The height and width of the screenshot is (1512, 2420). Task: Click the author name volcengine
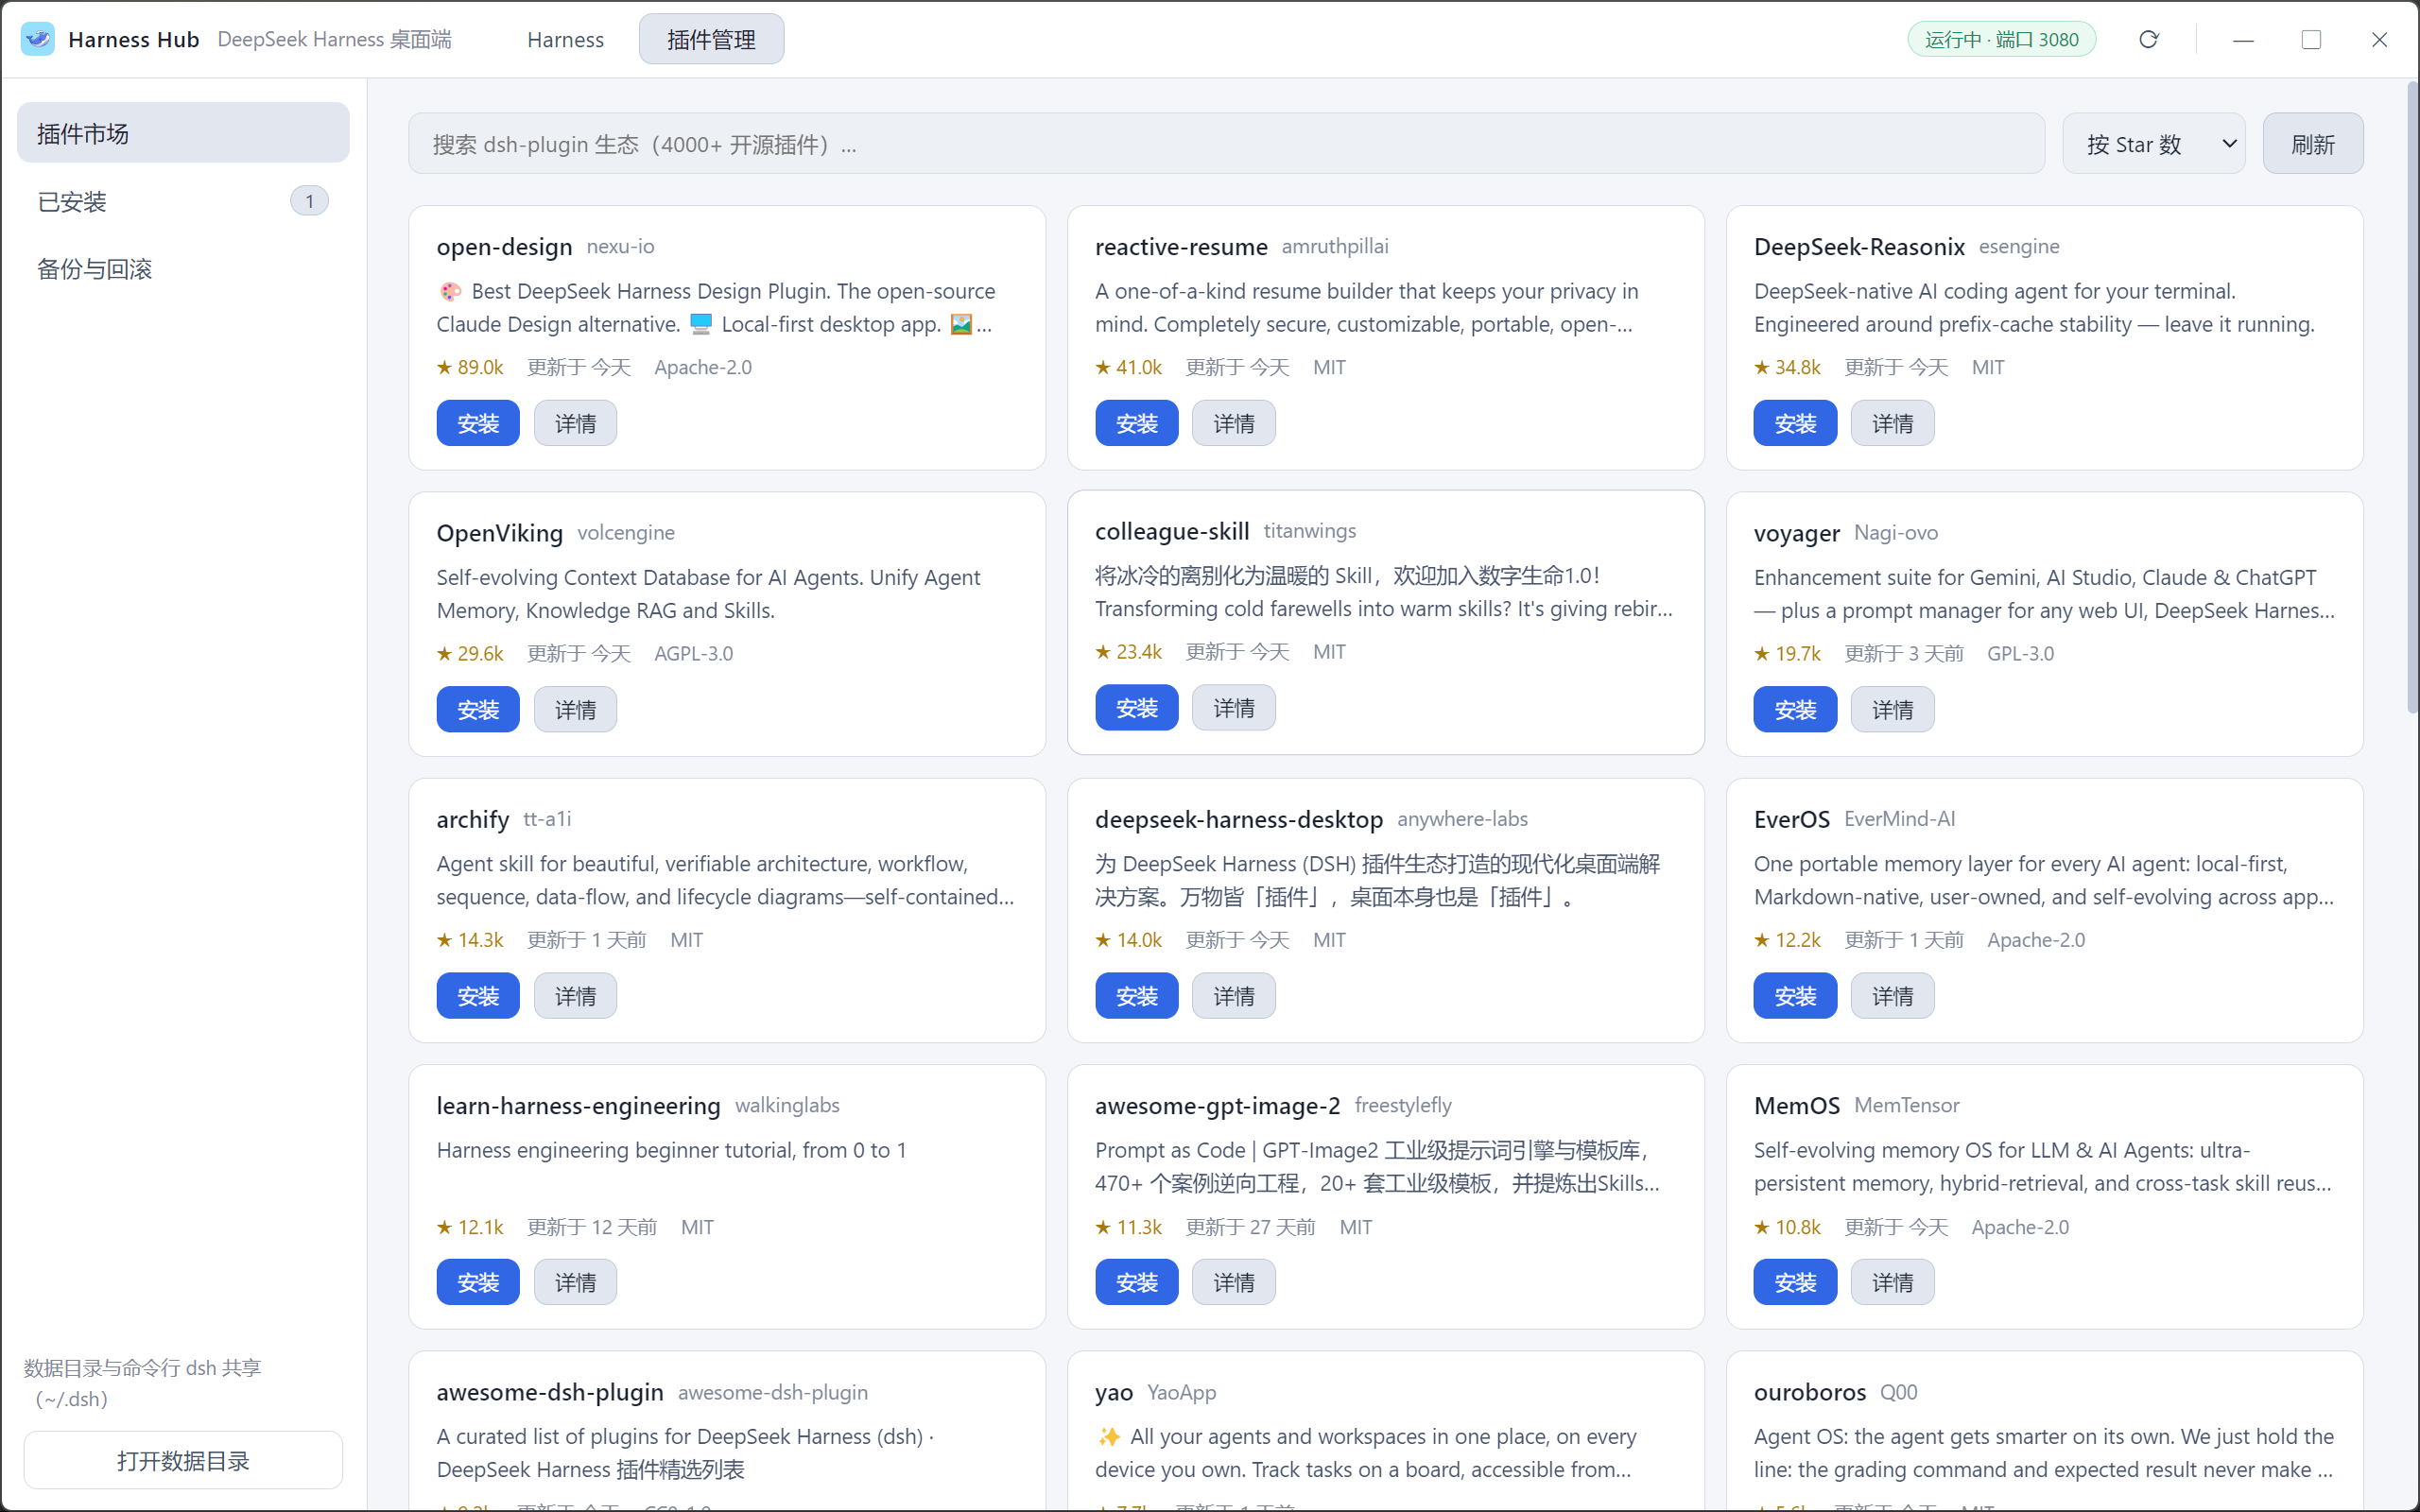[626, 533]
